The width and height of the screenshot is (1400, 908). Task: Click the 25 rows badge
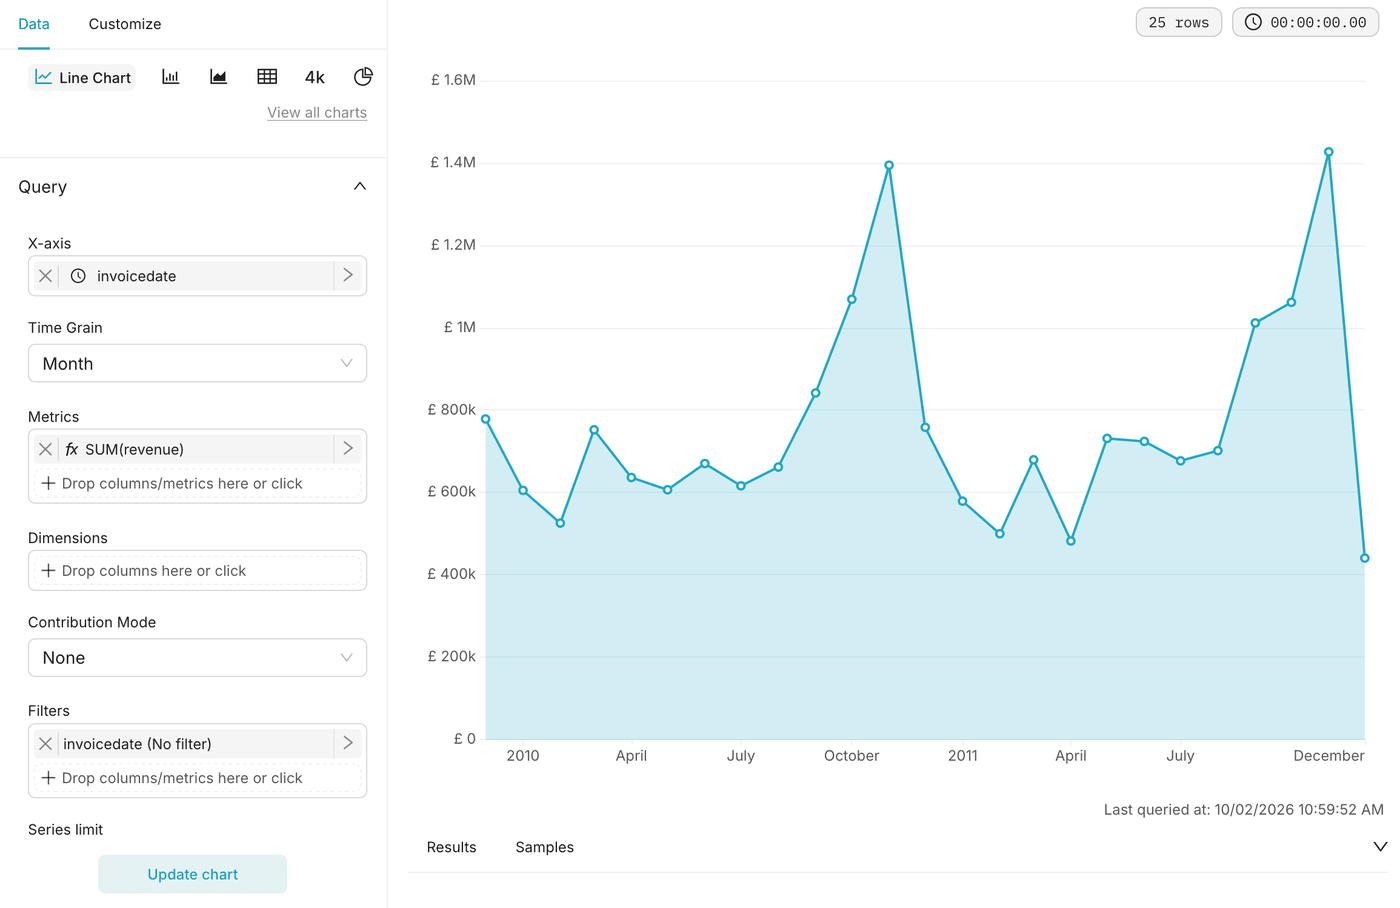[1179, 22]
